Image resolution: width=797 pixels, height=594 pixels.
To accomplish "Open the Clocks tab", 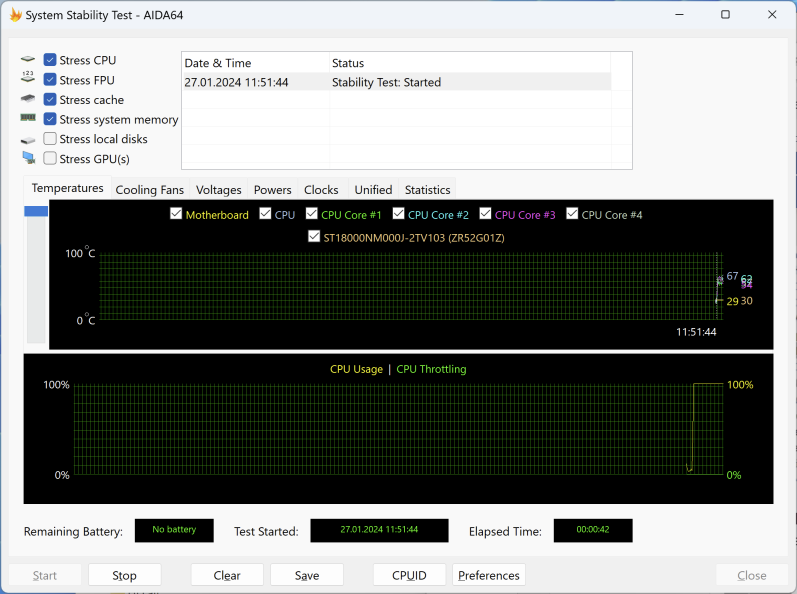I will (x=321, y=190).
